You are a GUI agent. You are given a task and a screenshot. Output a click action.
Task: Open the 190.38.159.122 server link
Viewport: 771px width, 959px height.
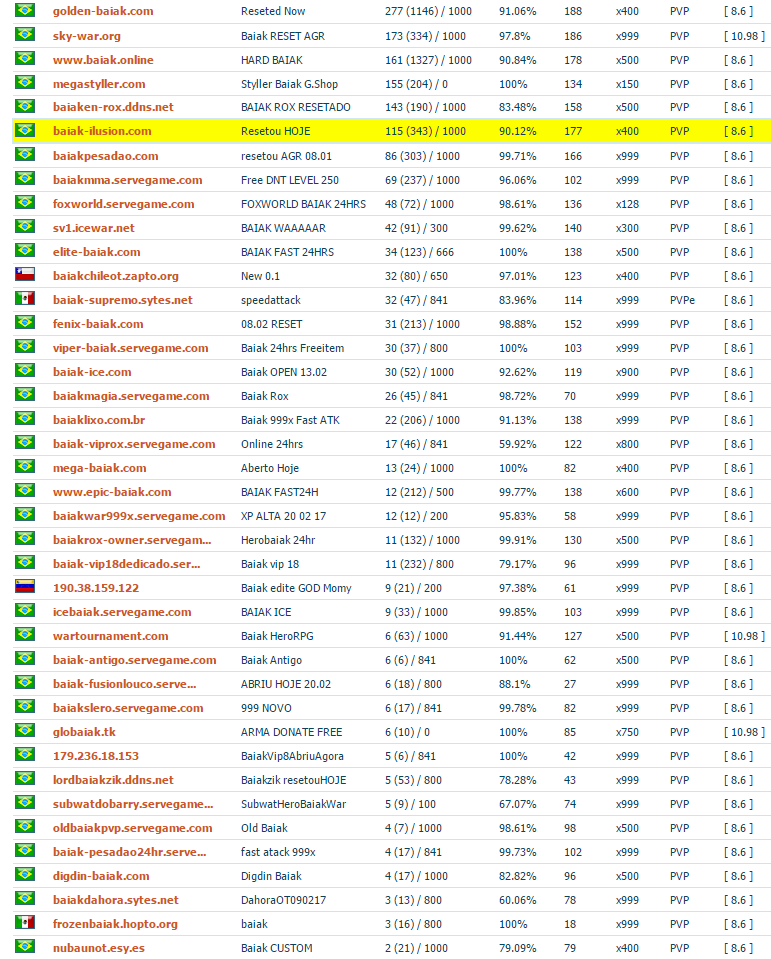click(95, 588)
